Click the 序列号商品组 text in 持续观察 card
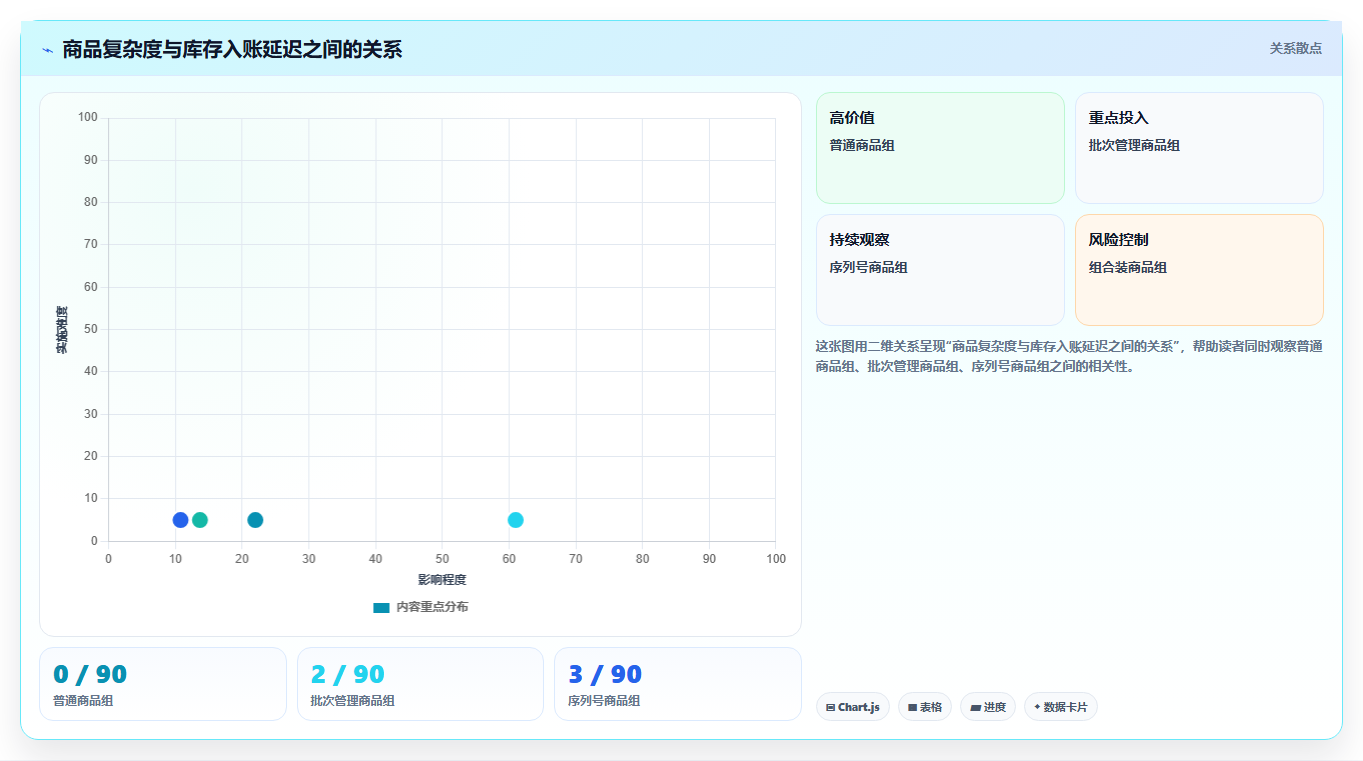The height and width of the screenshot is (761, 1363). click(x=868, y=267)
